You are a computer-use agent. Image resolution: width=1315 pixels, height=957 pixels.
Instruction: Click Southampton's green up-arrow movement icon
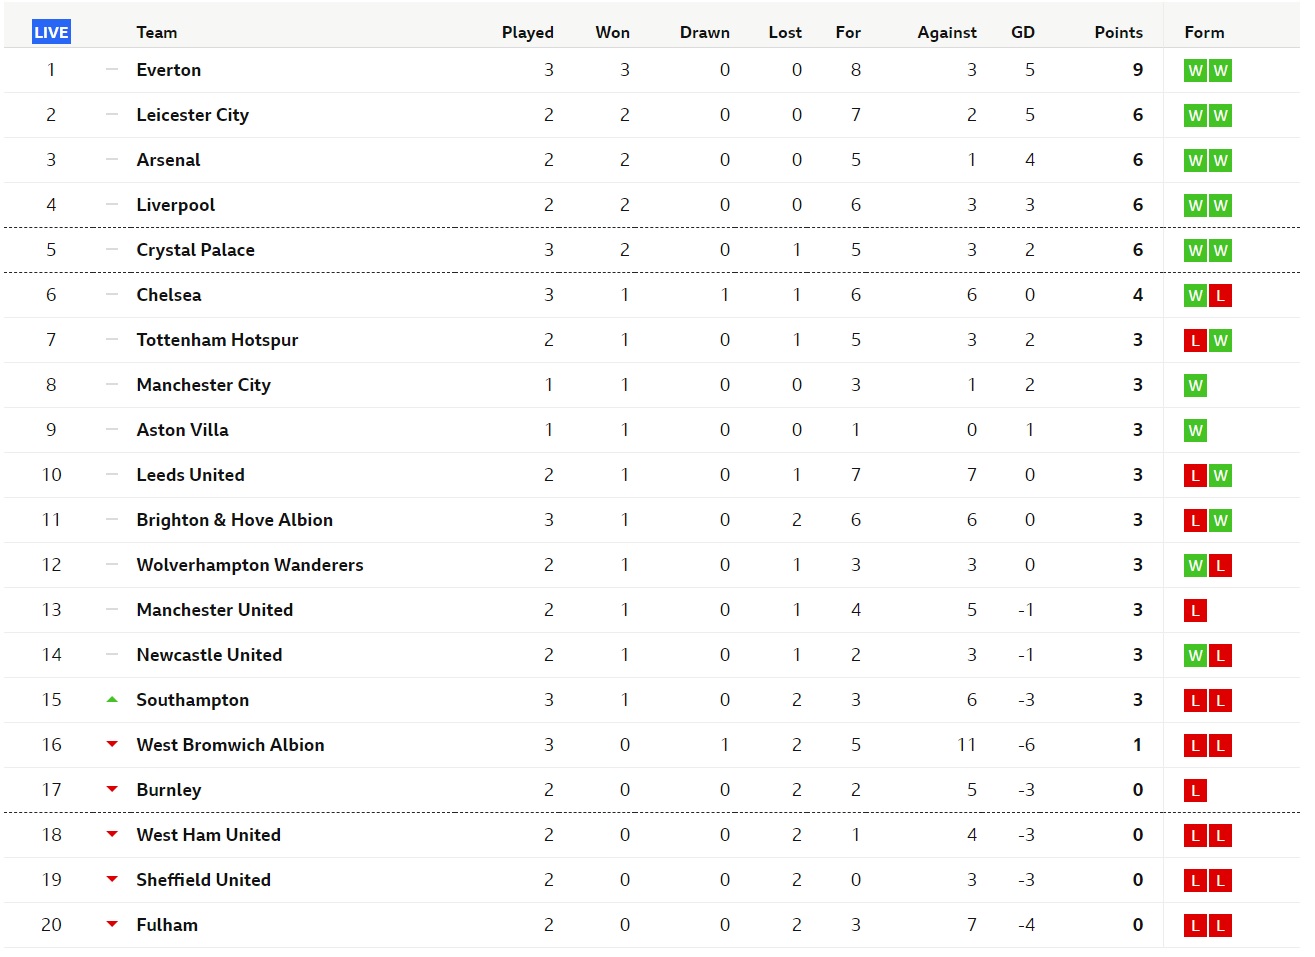click(112, 700)
